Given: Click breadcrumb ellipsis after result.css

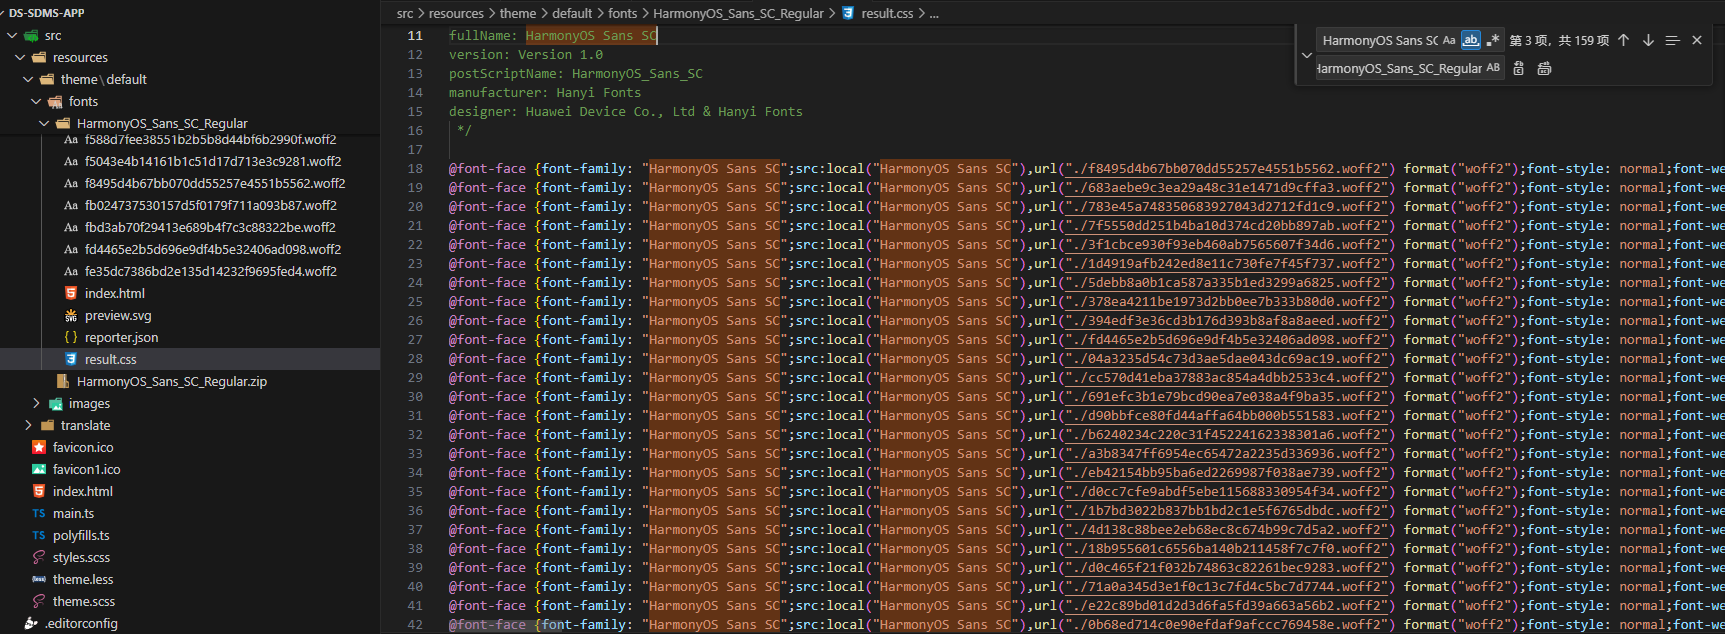Looking at the screenshot, I should pyautogui.click(x=934, y=13).
